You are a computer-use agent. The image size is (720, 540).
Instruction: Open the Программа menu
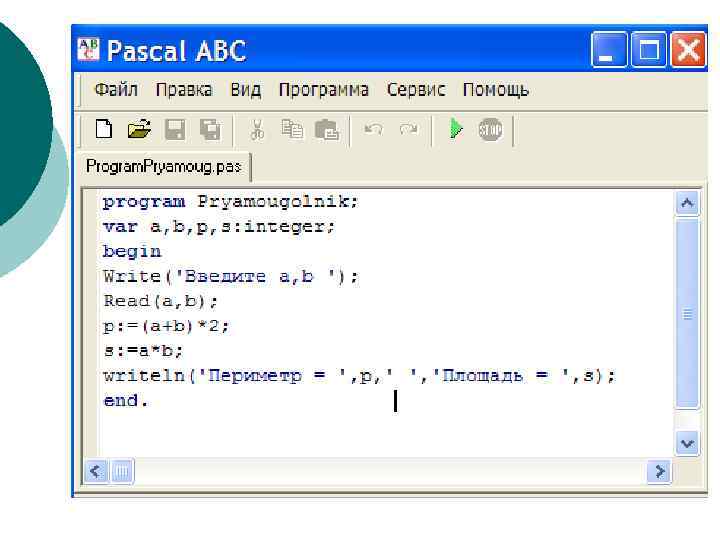324,90
